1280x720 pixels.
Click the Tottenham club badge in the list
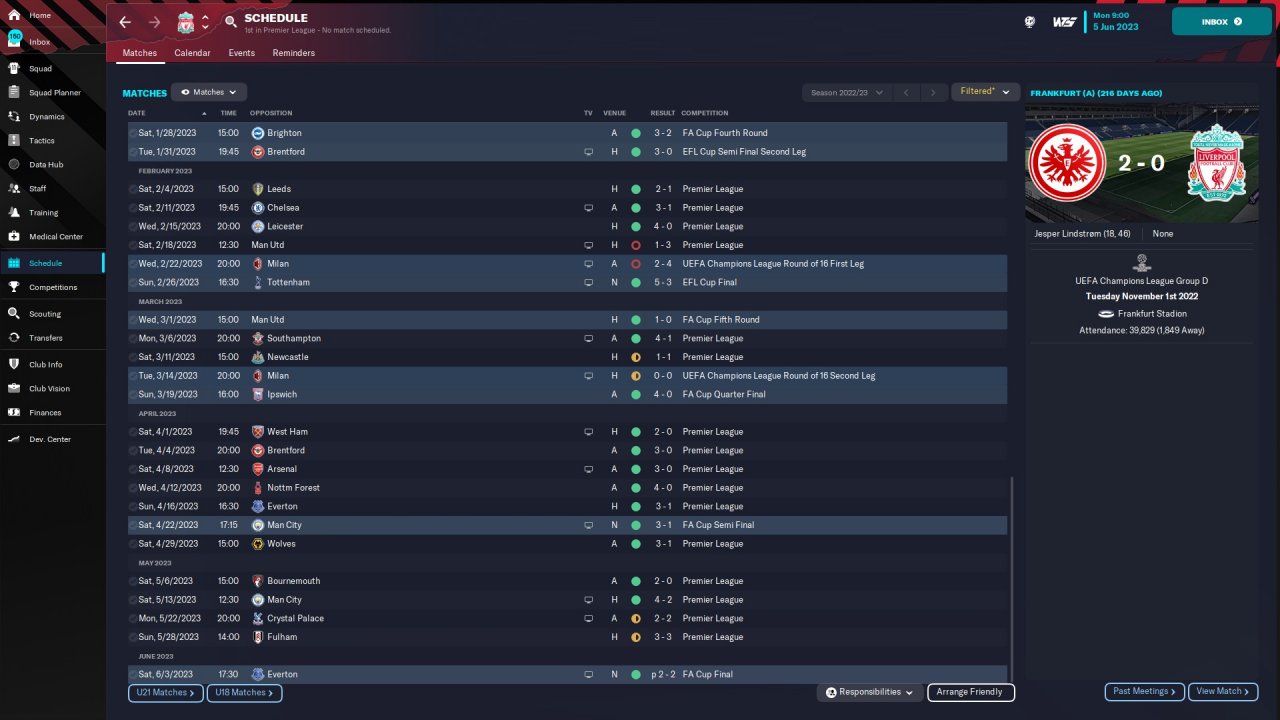(x=257, y=283)
